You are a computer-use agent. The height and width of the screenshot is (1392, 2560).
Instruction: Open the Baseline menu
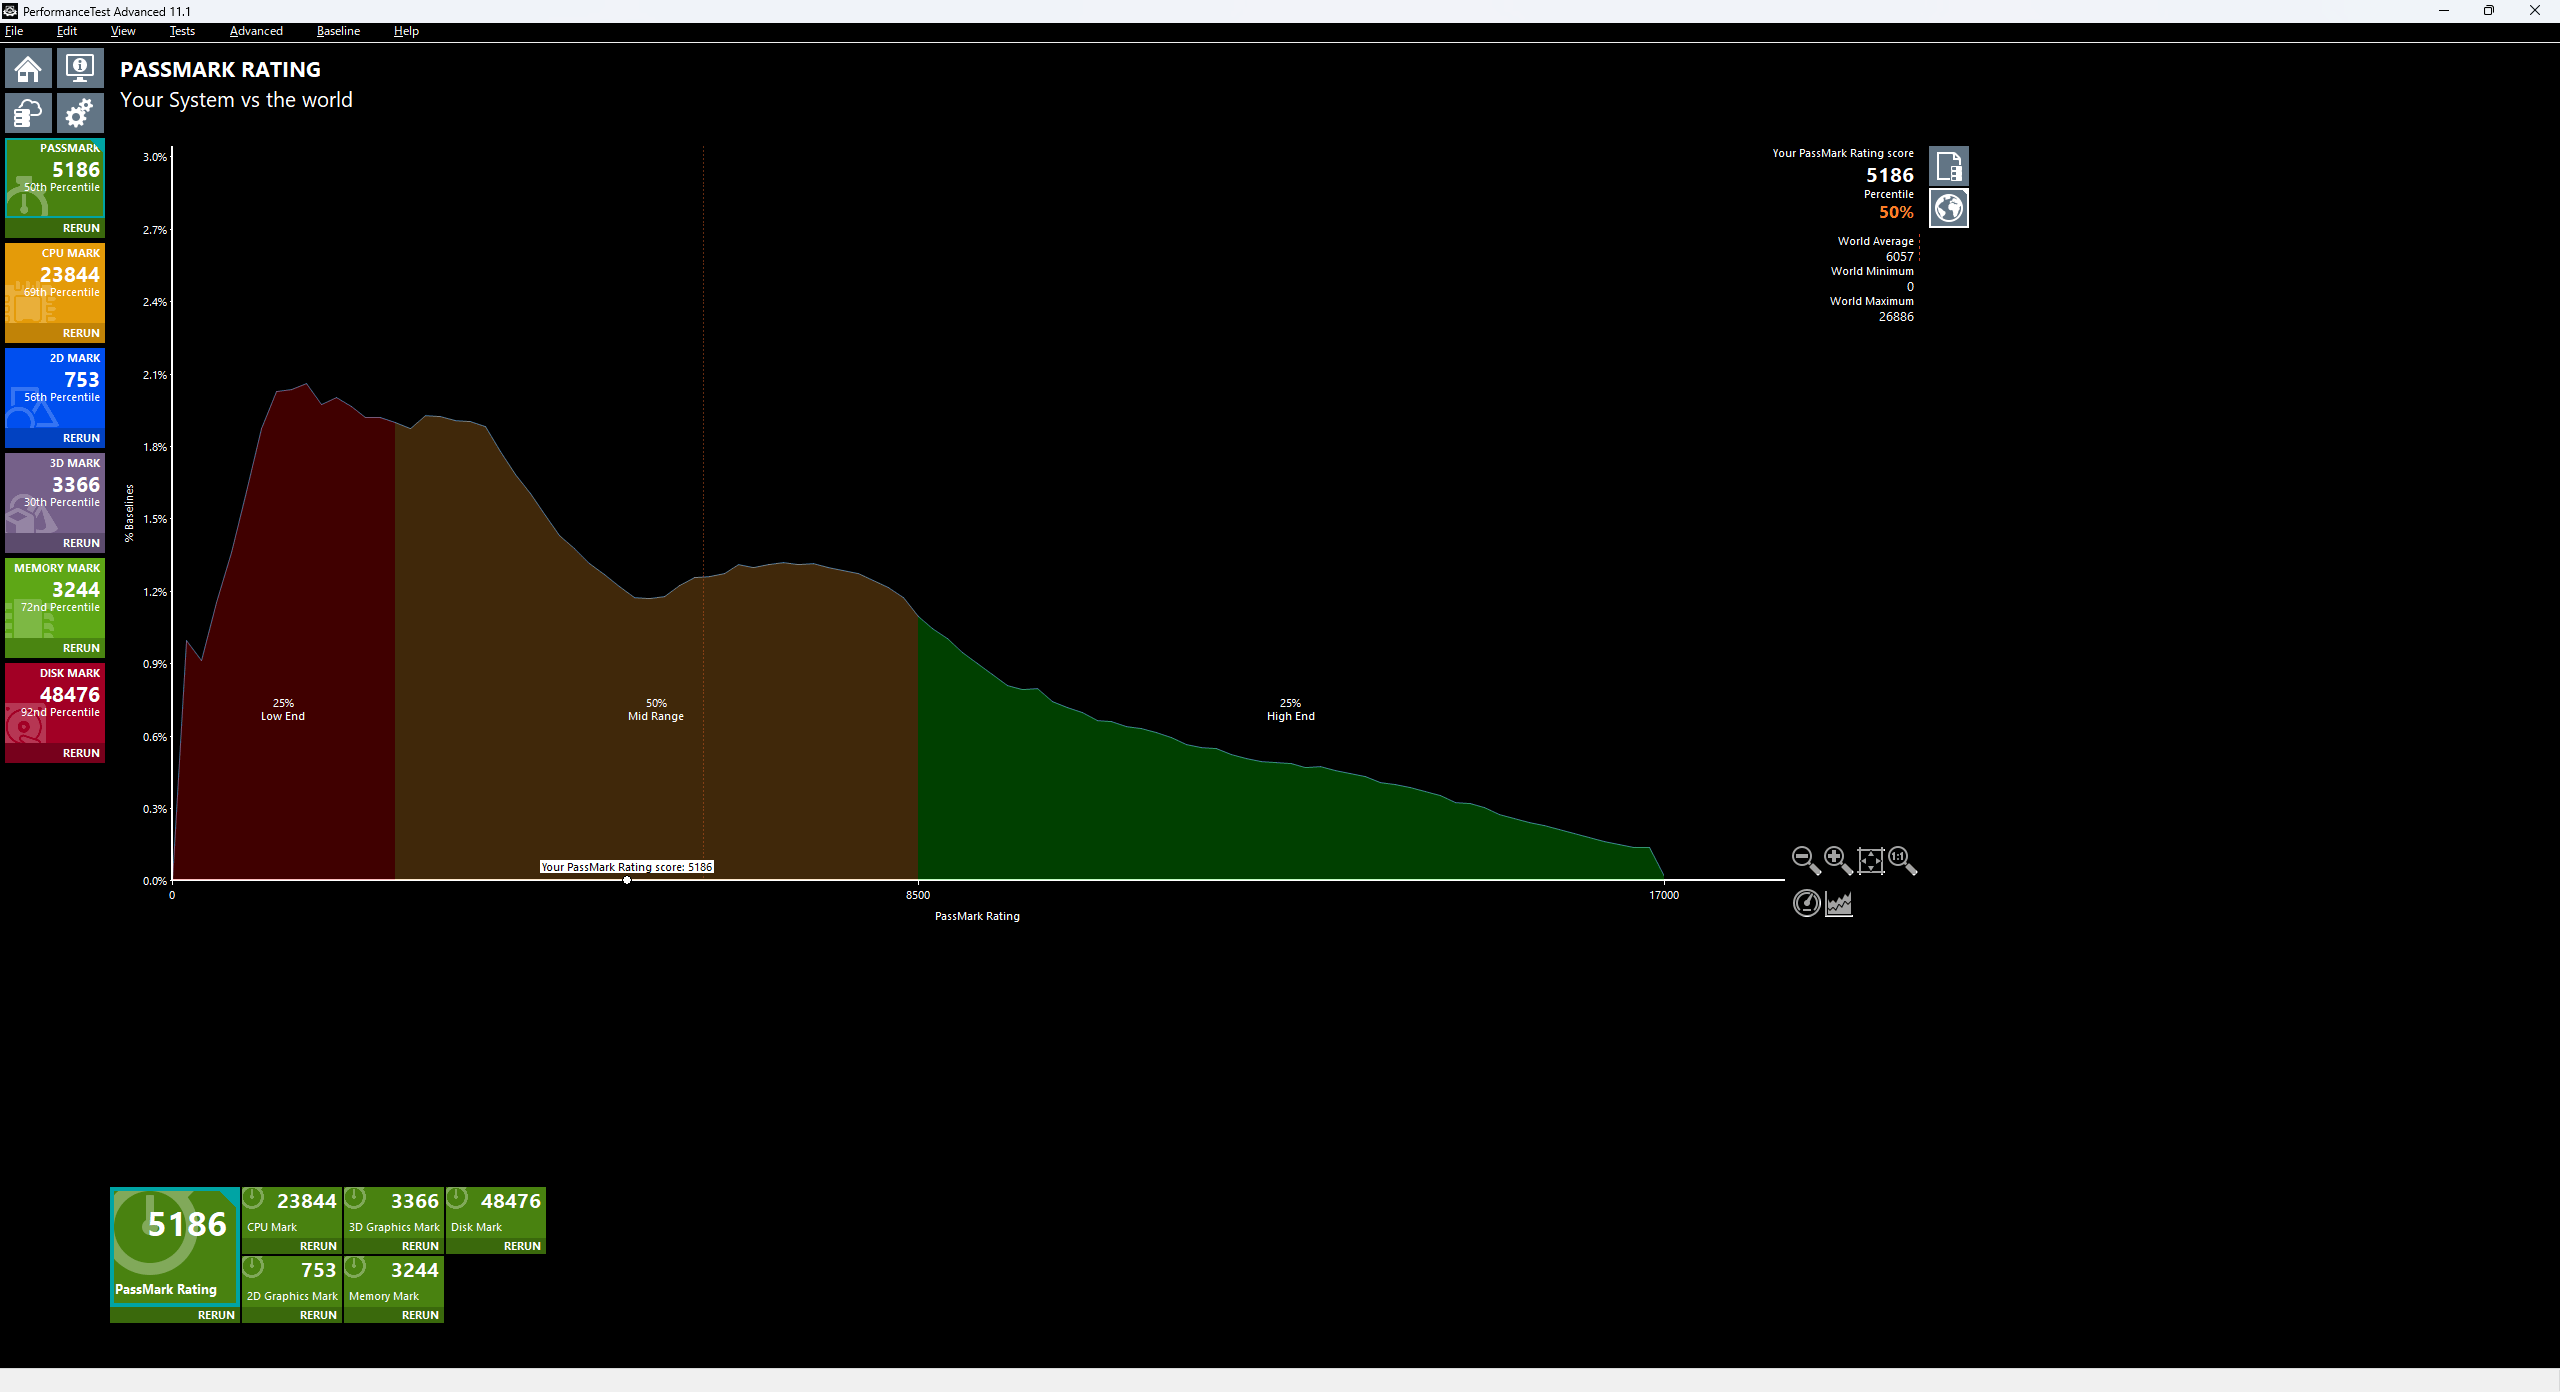338,31
